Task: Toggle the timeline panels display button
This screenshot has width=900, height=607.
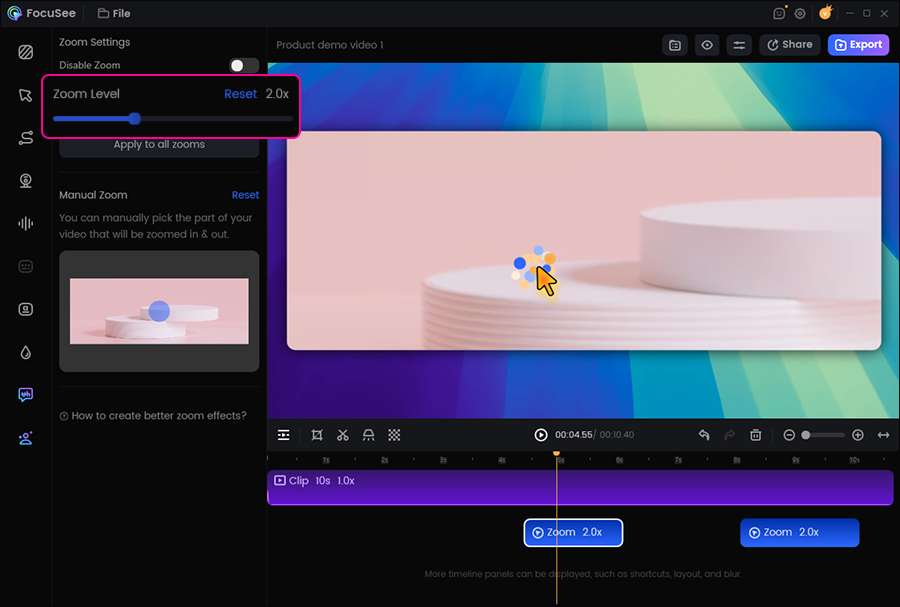Action: pos(284,435)
